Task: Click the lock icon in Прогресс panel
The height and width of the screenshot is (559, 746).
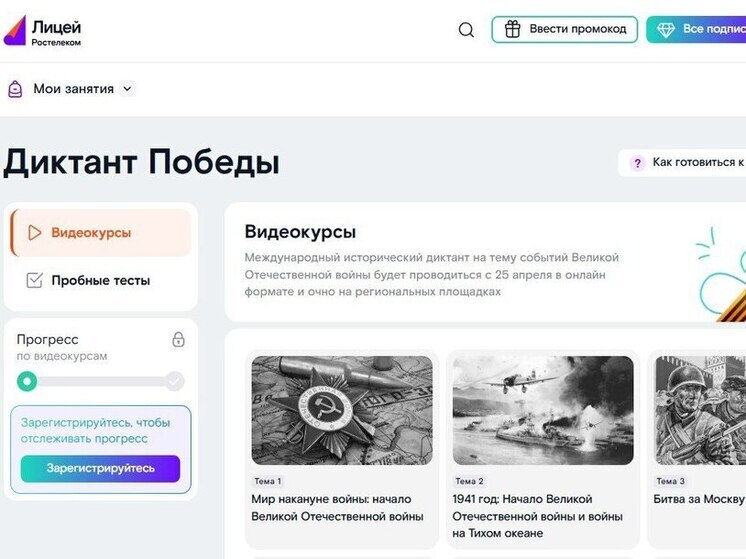Action: point(178,340)
